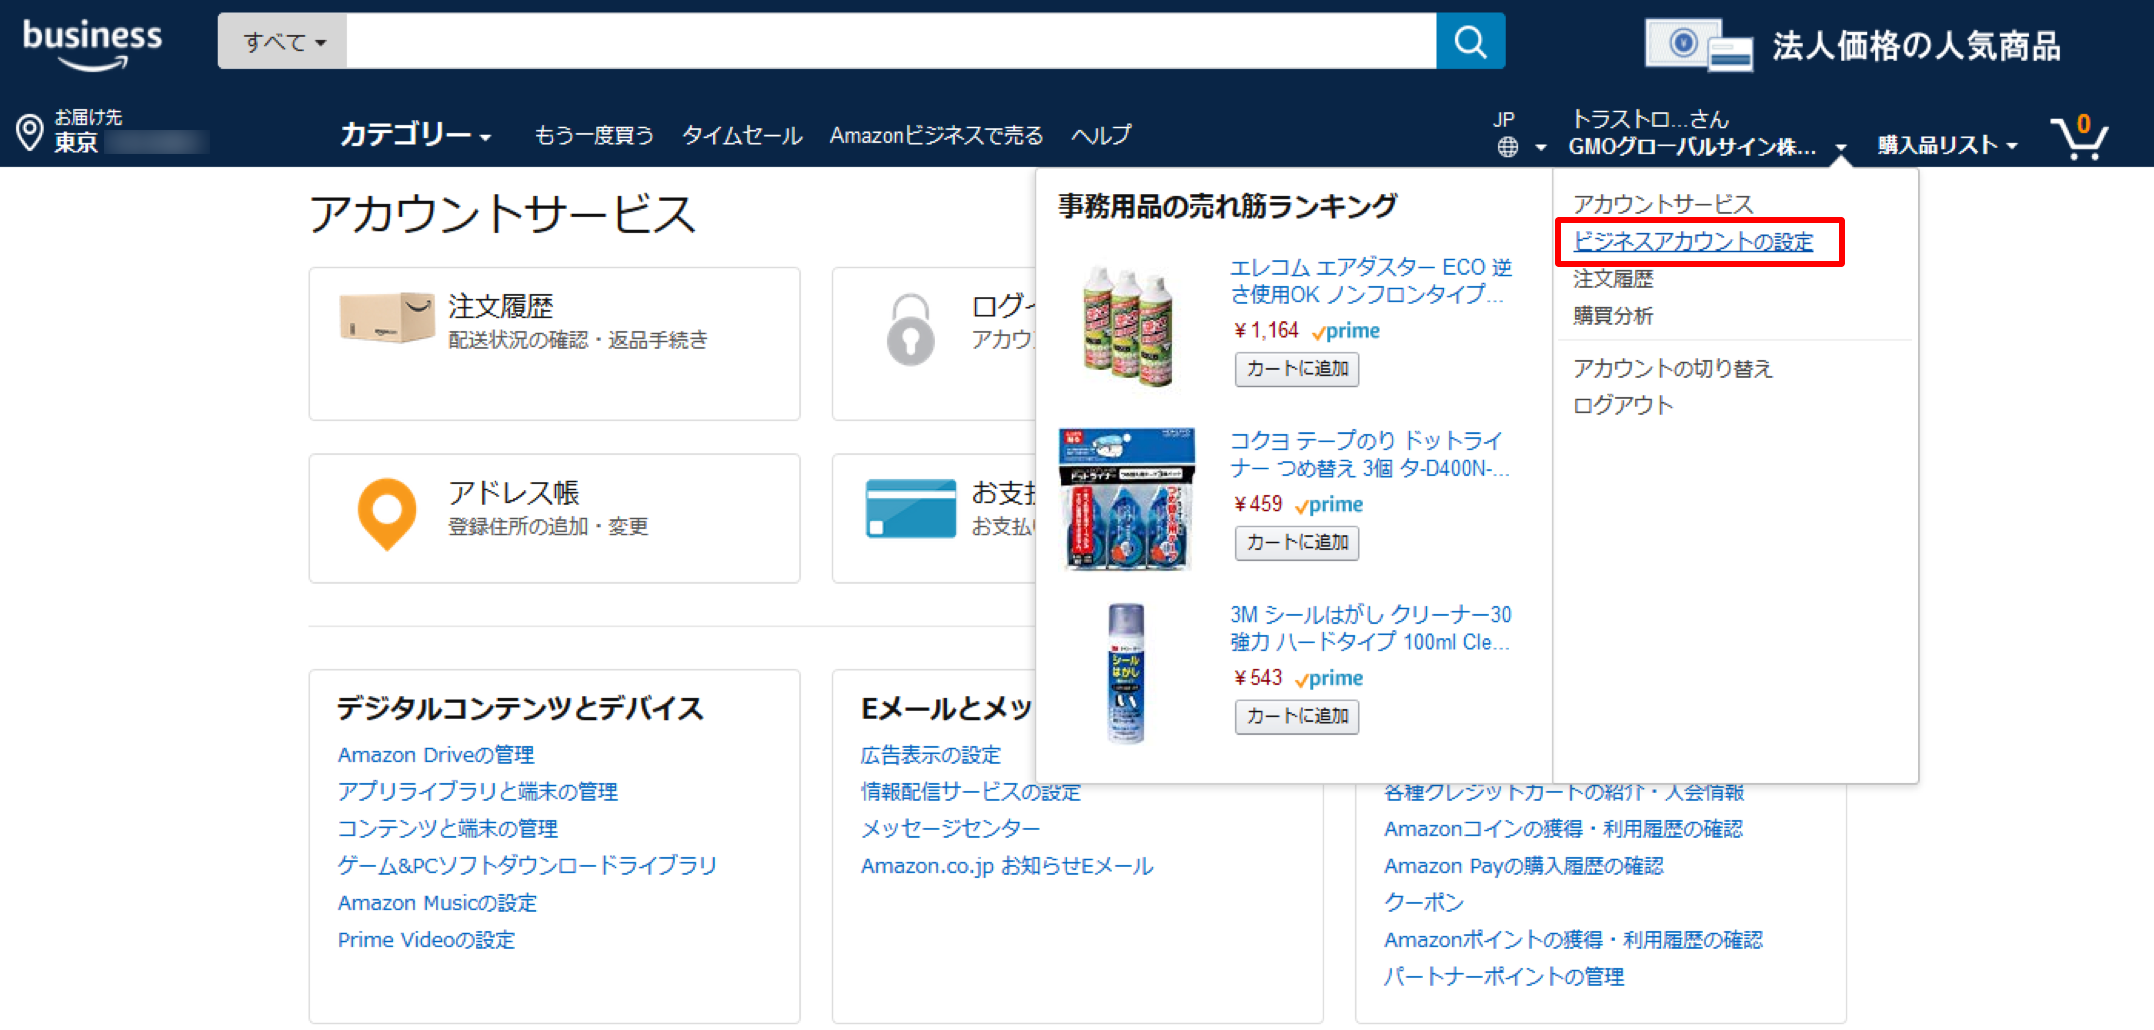2154x1030 pixels.
Task: Open the アドレス帳 card title
Action: pos(514,493)
